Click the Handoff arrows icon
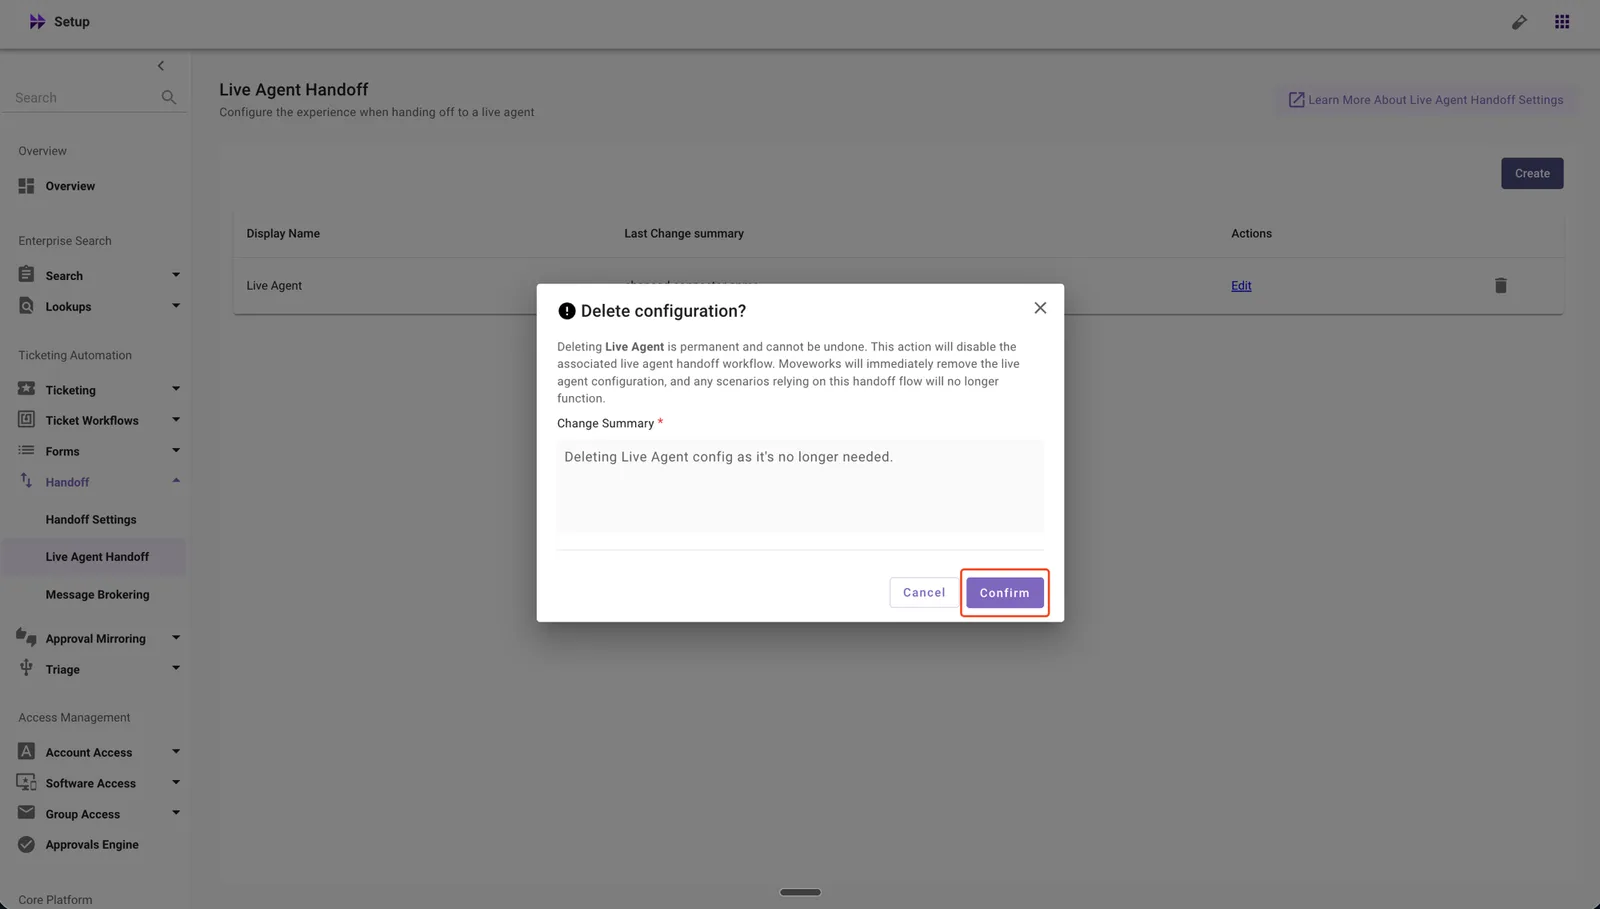 coord(26,481)
